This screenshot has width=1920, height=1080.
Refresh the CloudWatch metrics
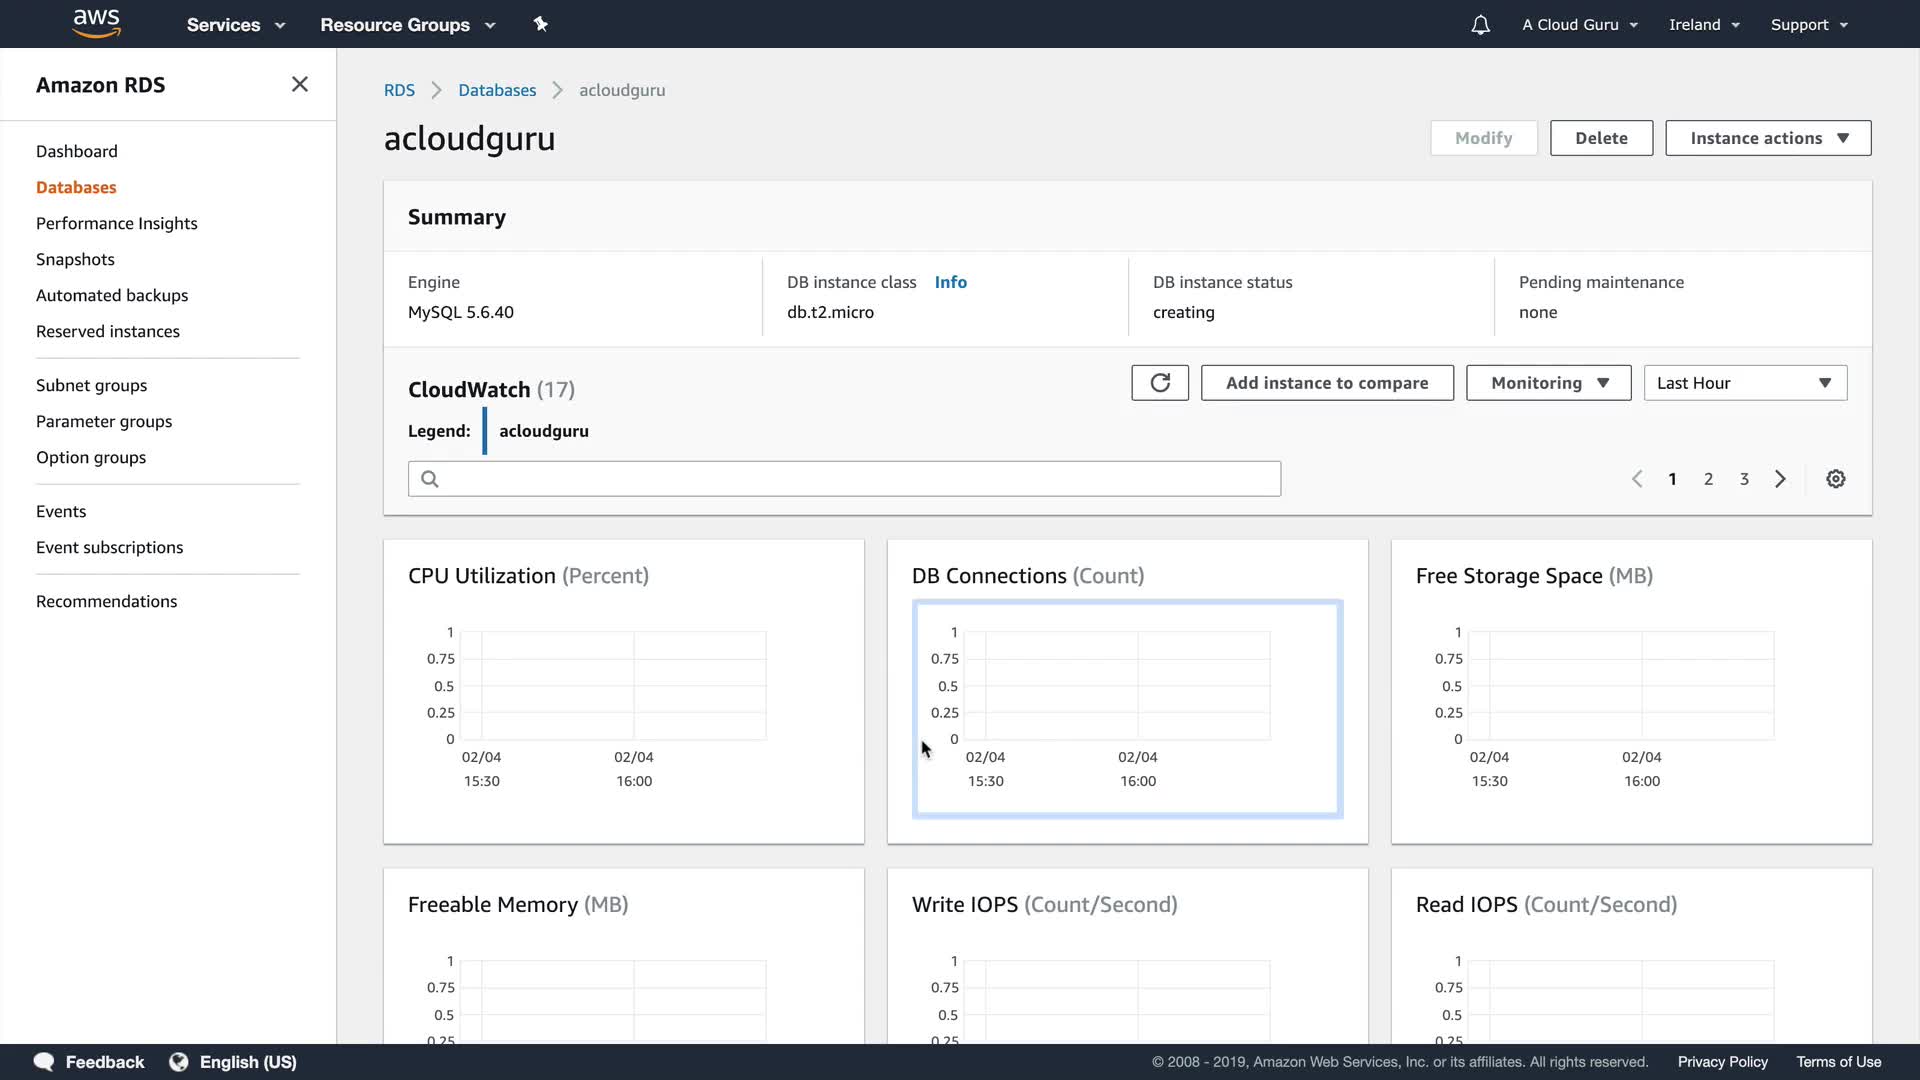(x=1159, y=383)
